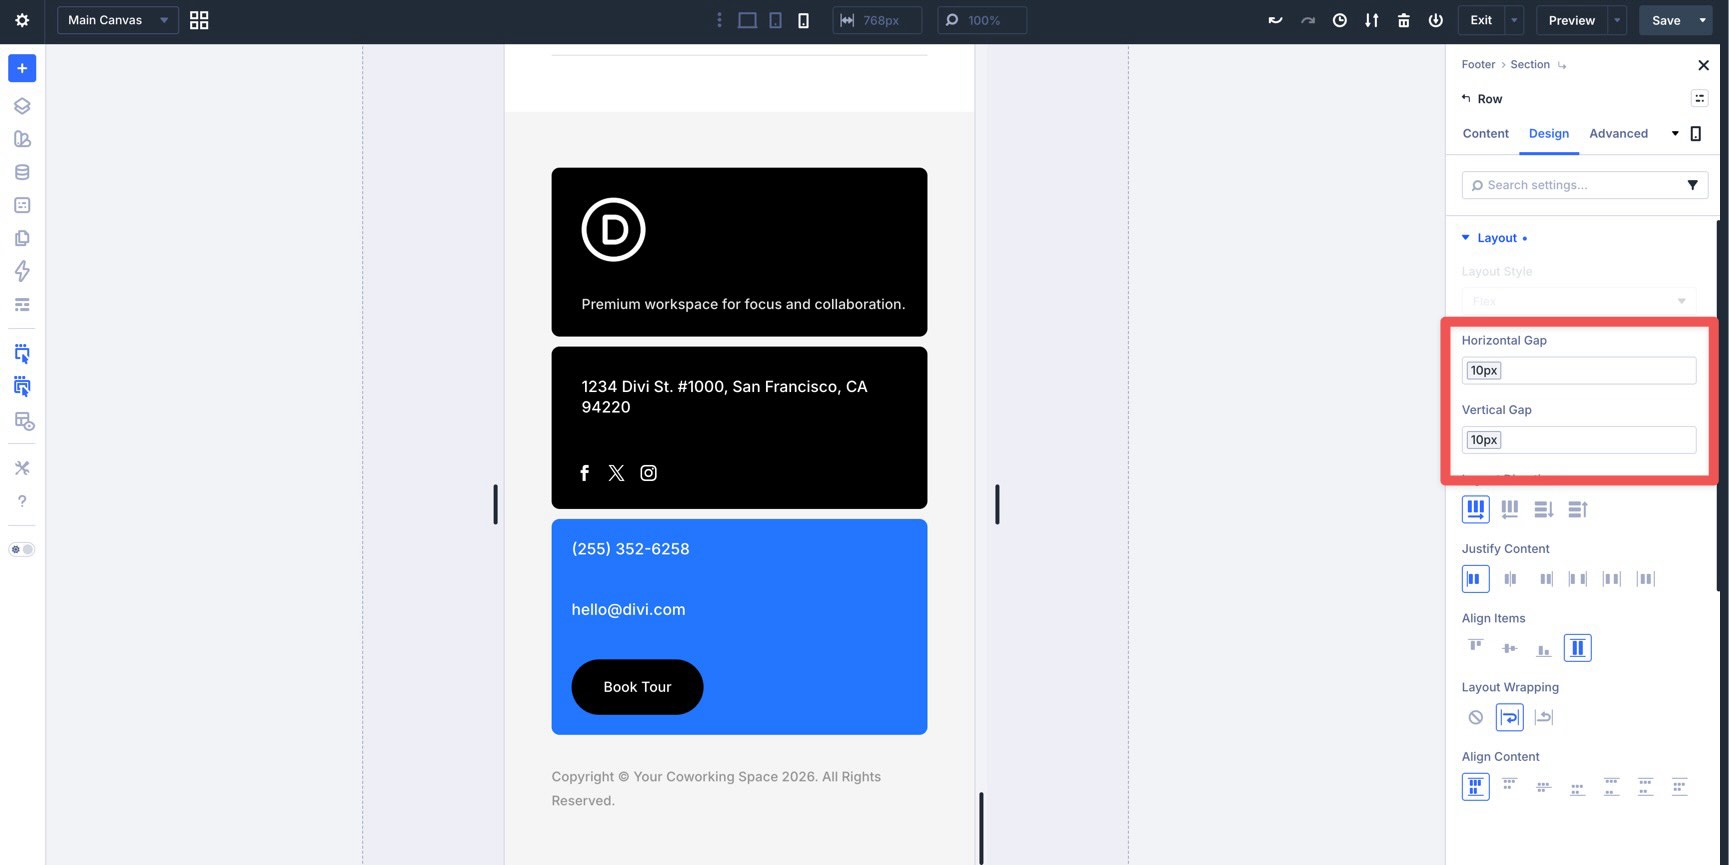Image resolution: width=1729 pixels, height=865 pixels.
Task: Click the undo arrow in top bar
Action: [1275, 20]
